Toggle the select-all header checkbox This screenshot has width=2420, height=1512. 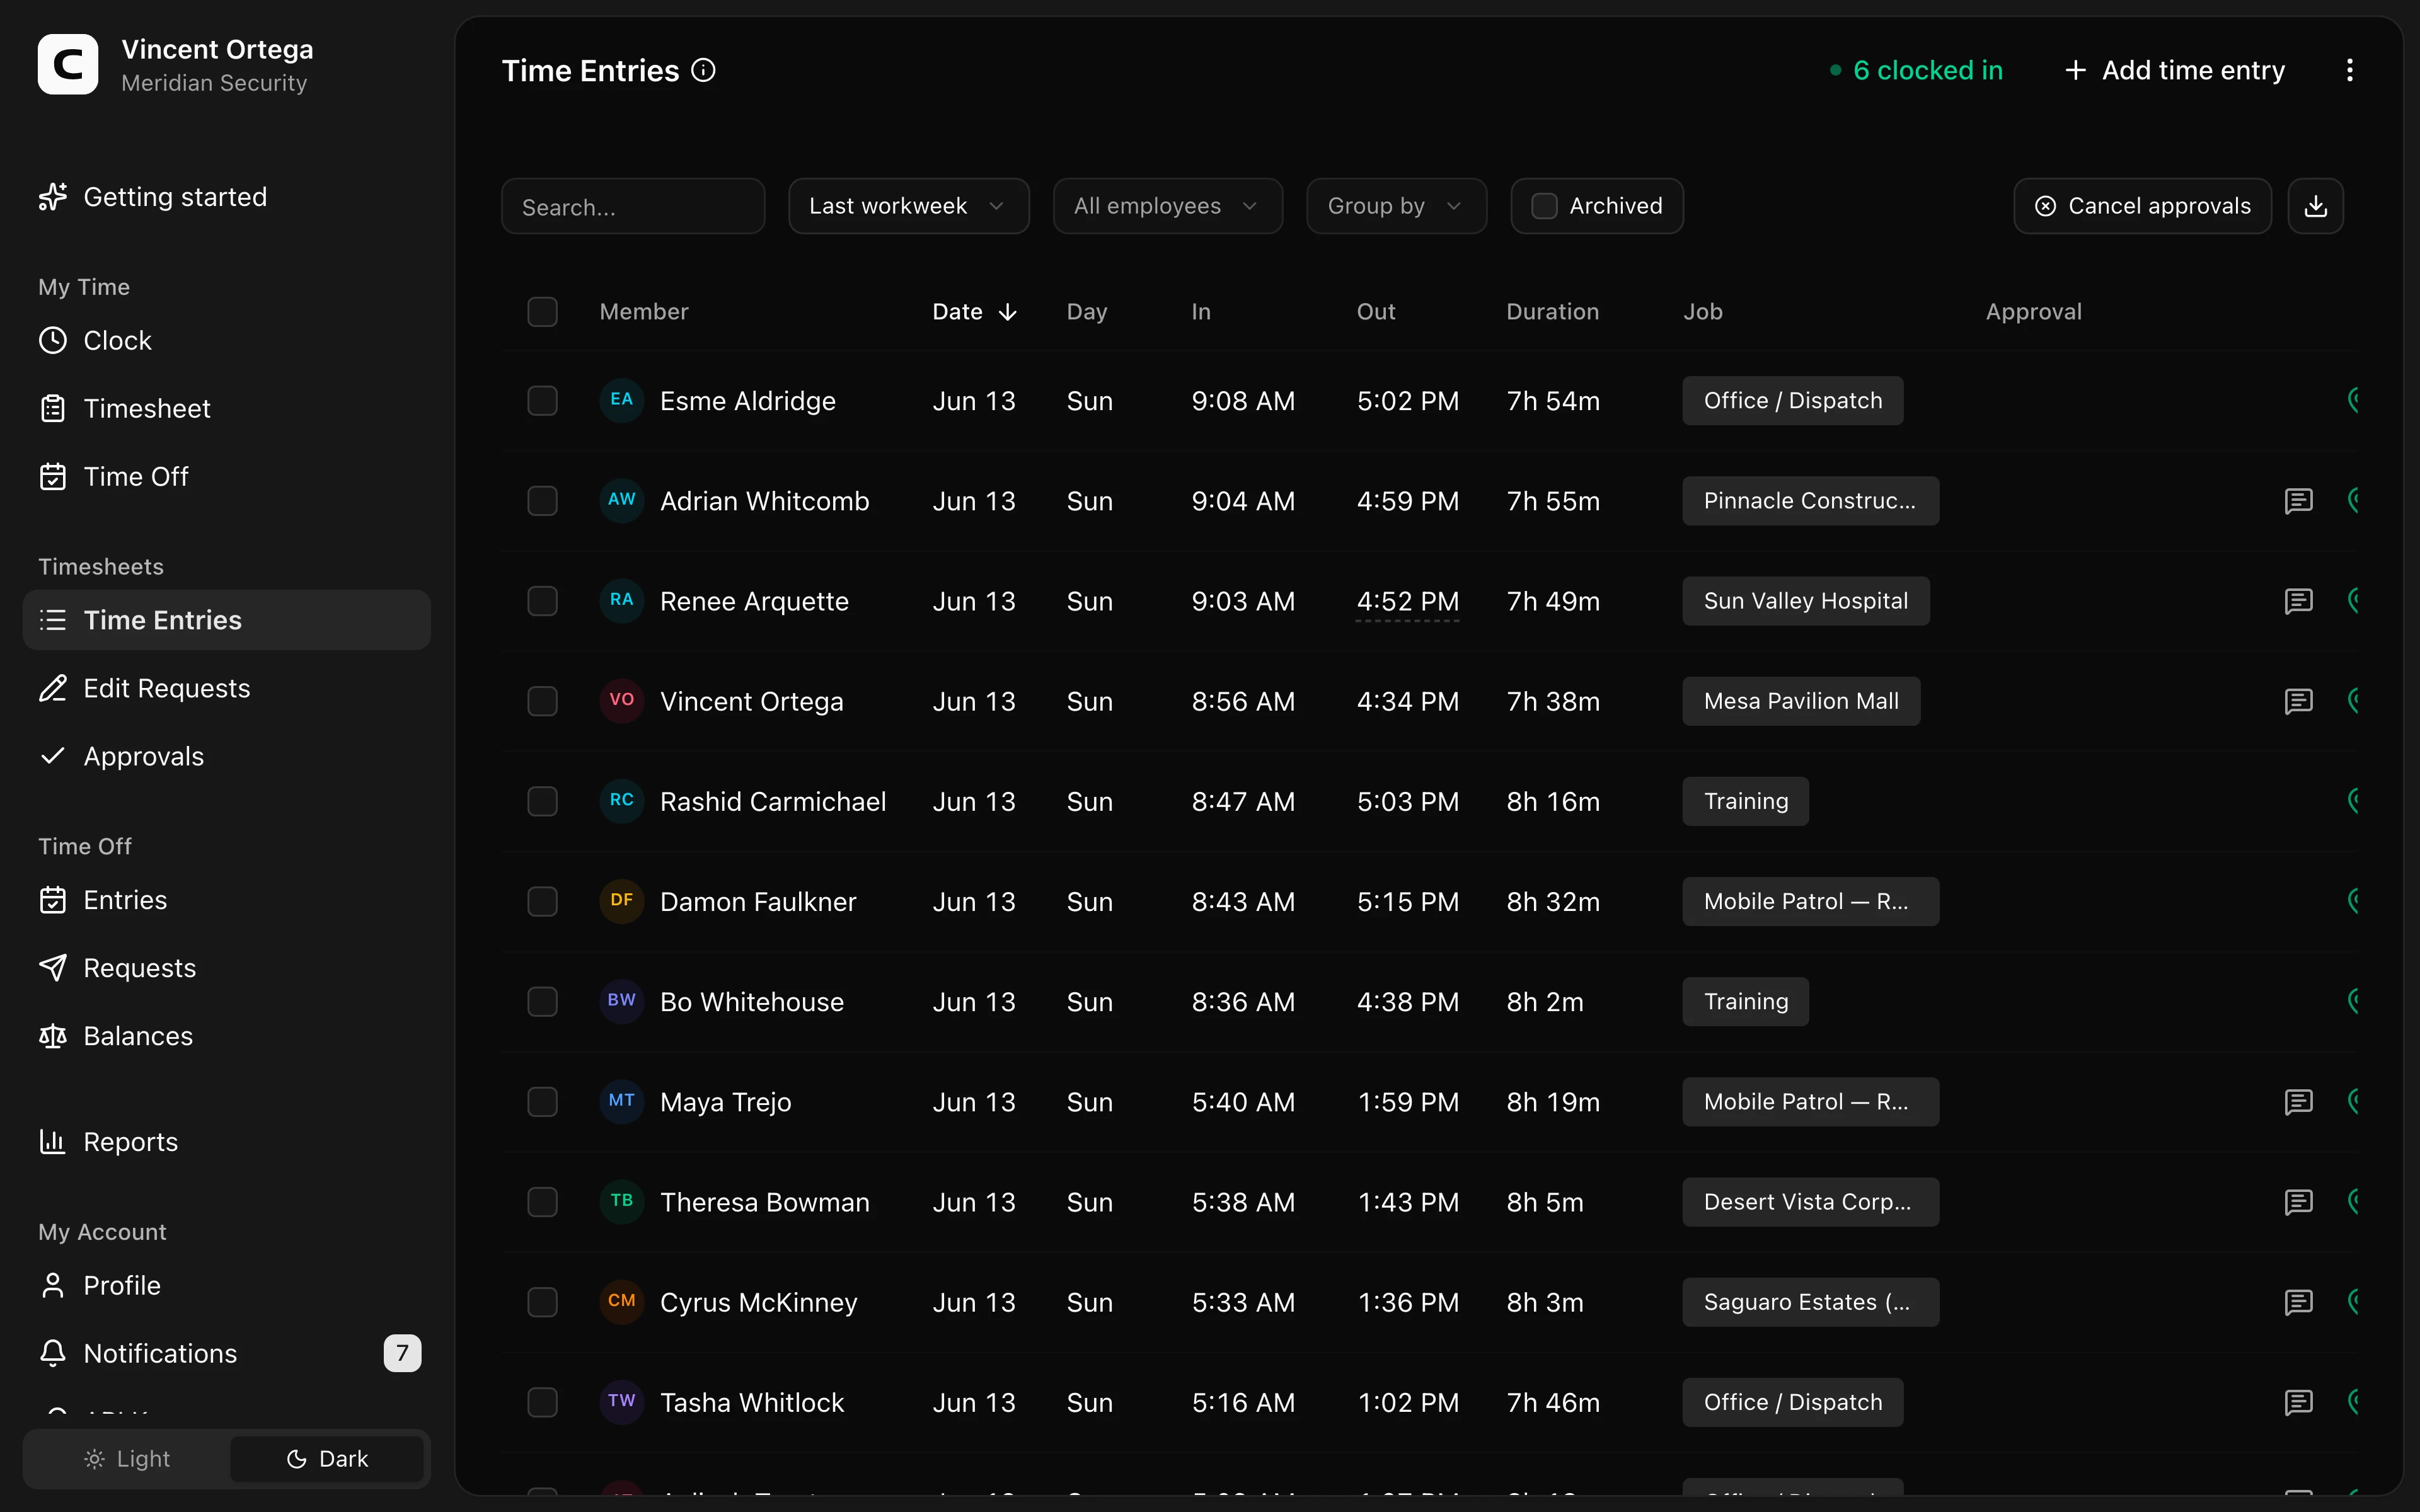(542, 312)
